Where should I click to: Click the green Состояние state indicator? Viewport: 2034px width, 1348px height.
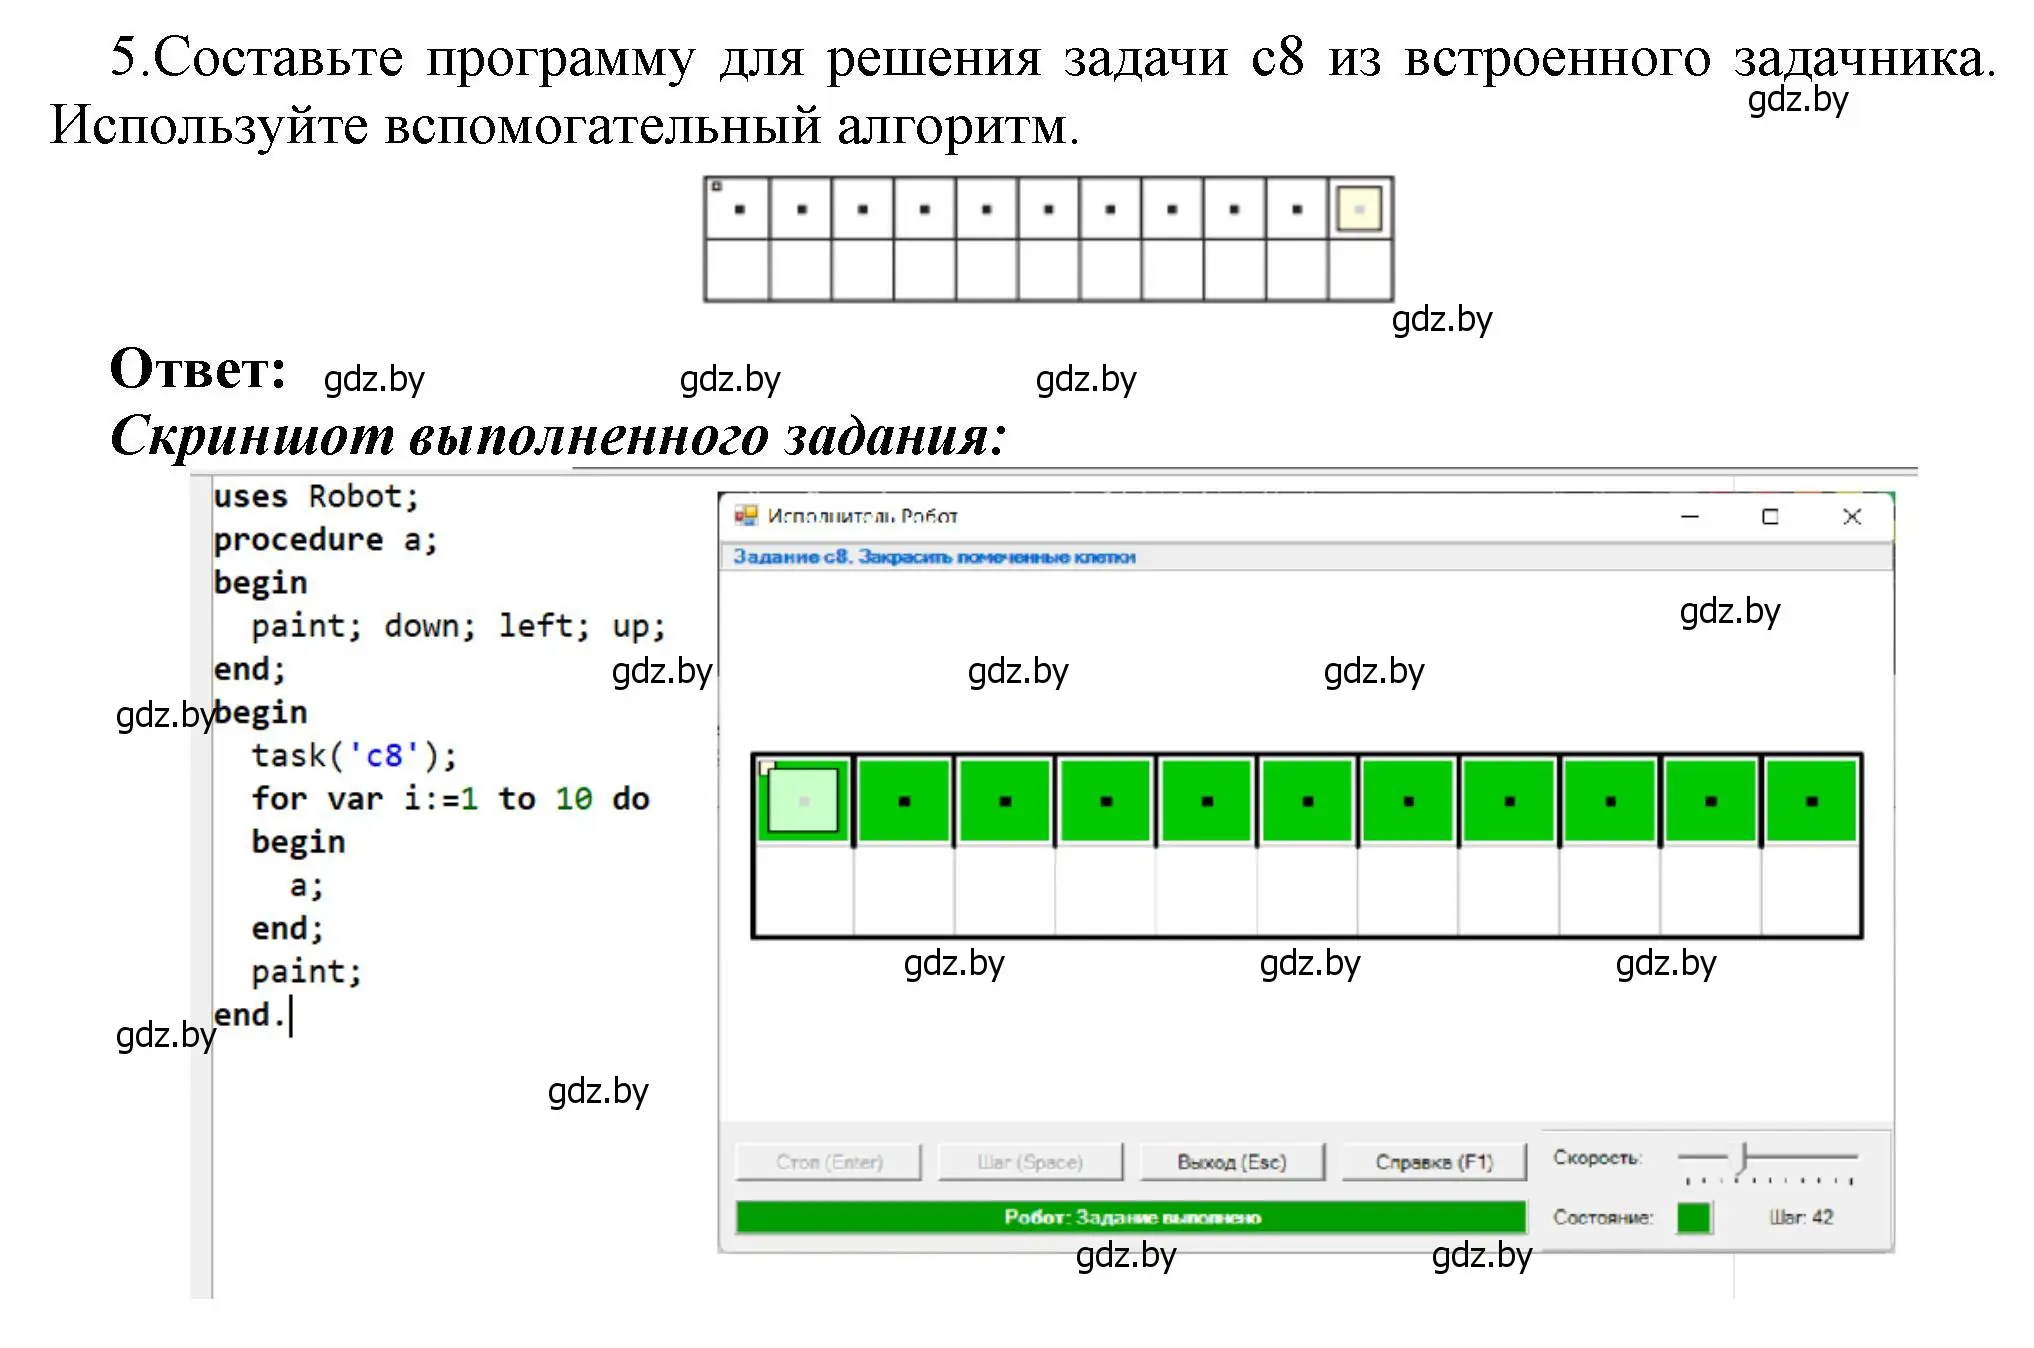(x=1694, y=1217)
